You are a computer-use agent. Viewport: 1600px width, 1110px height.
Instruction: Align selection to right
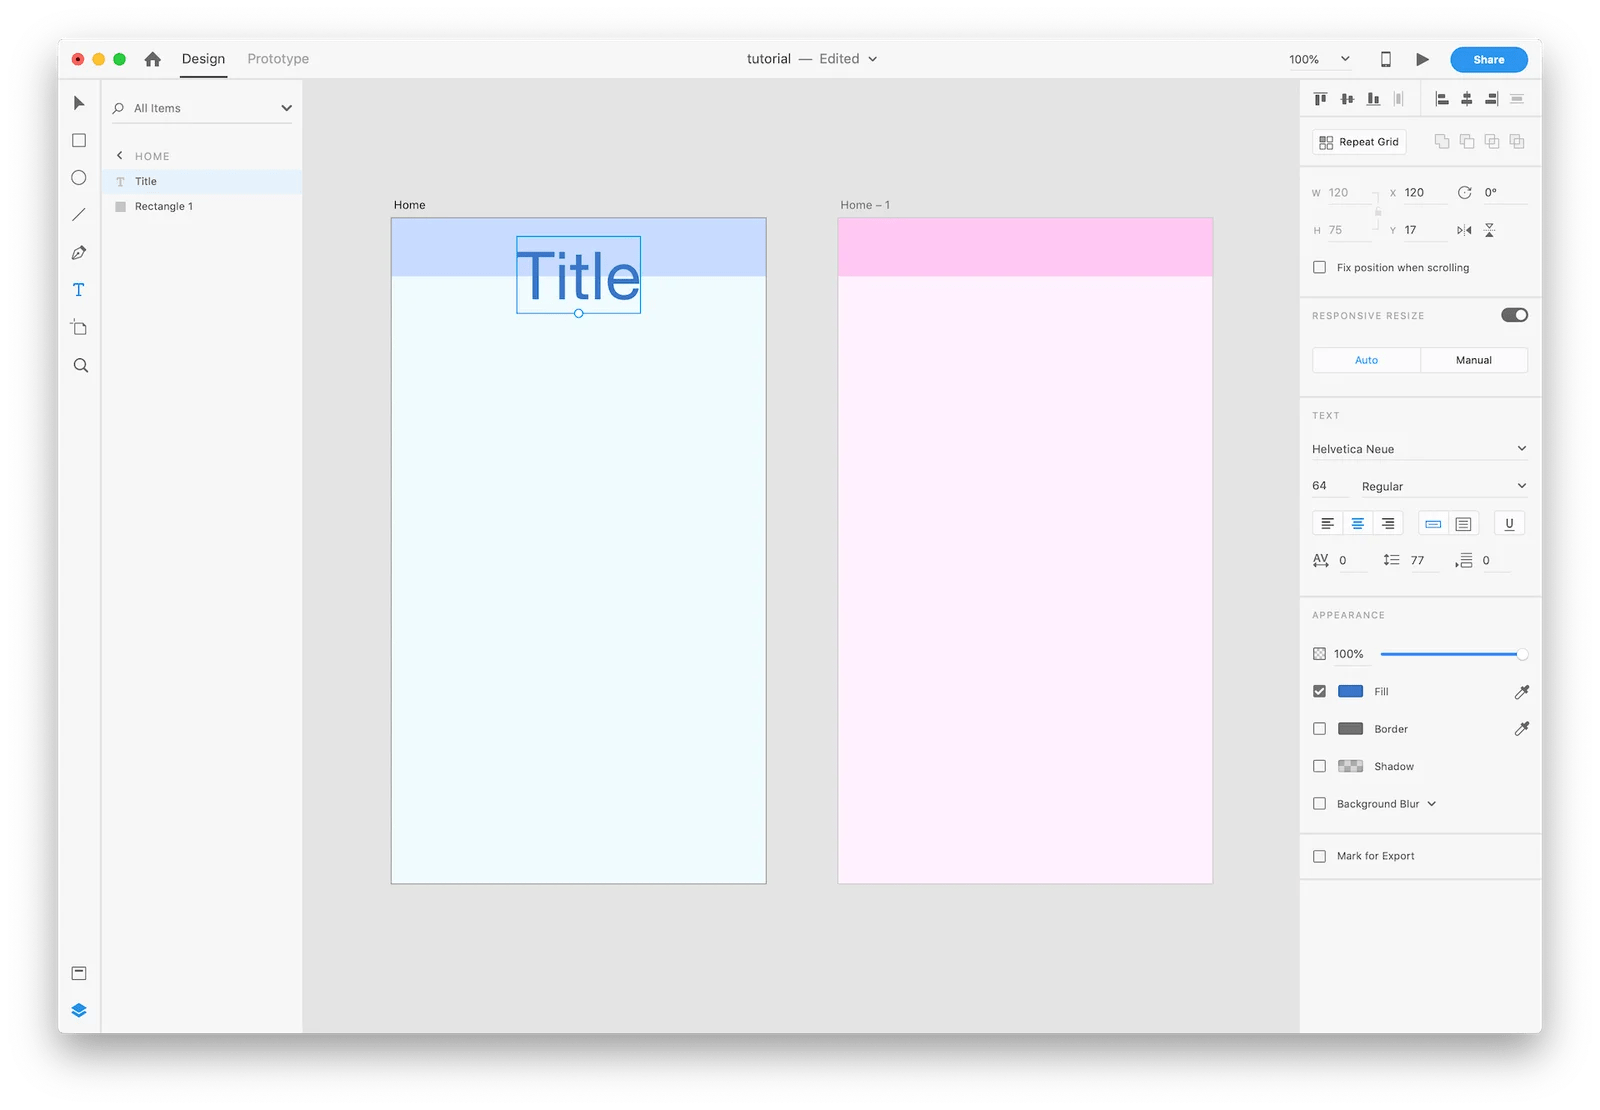click(x=1492, y=98)
